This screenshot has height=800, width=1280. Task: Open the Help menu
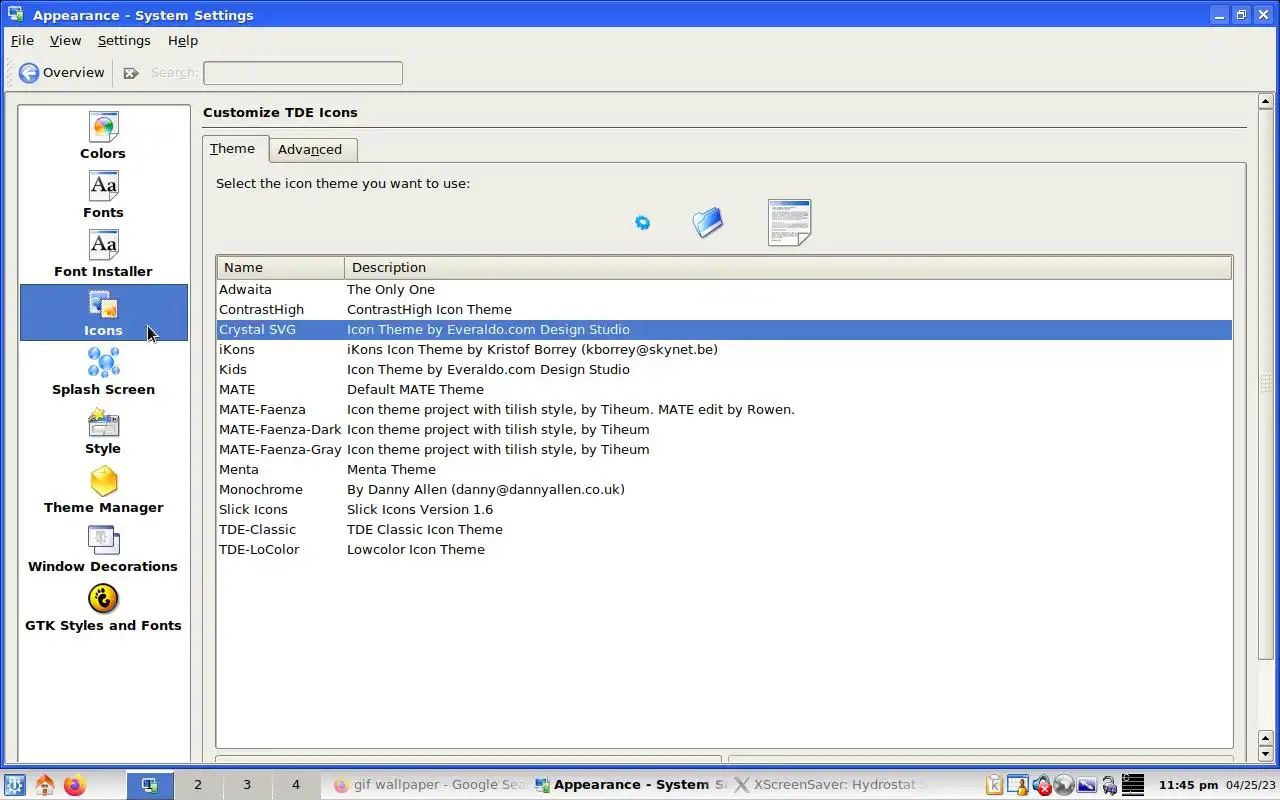183,41
